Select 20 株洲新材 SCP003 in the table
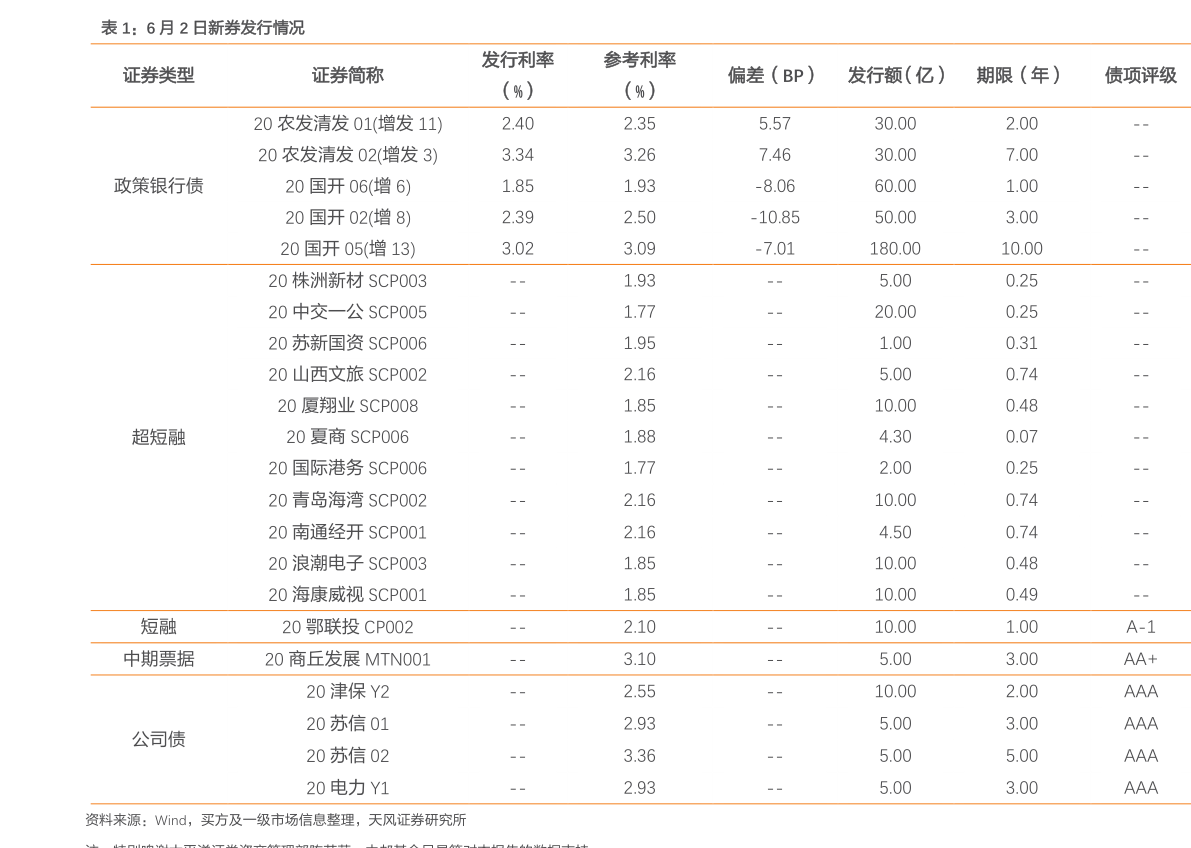The width and height of the screenshot is (1191, 848). 347,281
